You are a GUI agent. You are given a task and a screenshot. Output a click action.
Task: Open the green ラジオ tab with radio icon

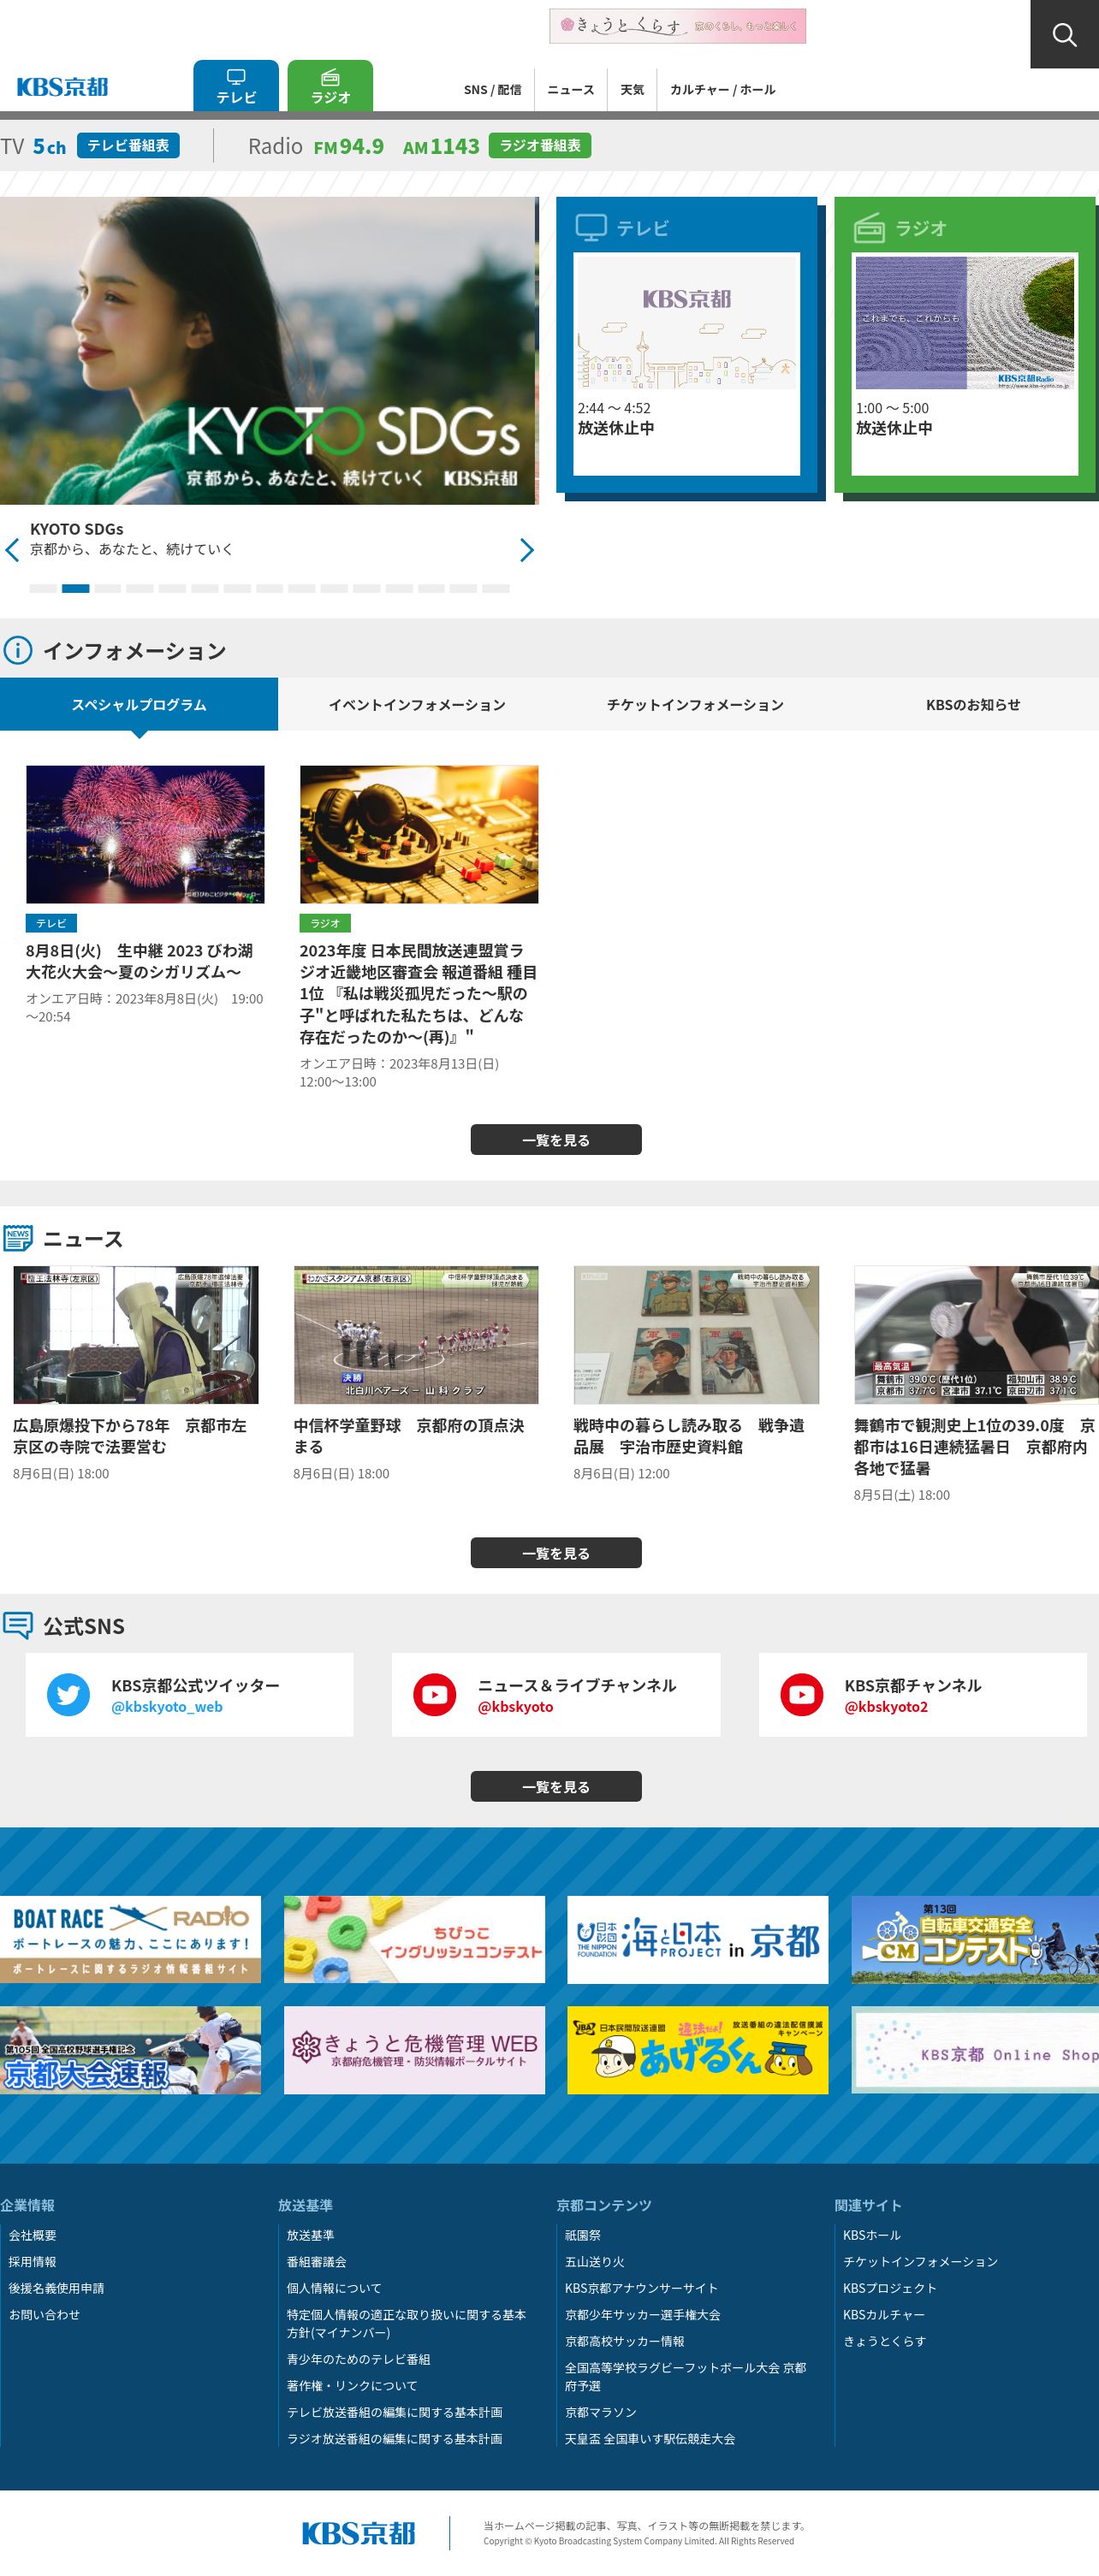click(330, 85)
